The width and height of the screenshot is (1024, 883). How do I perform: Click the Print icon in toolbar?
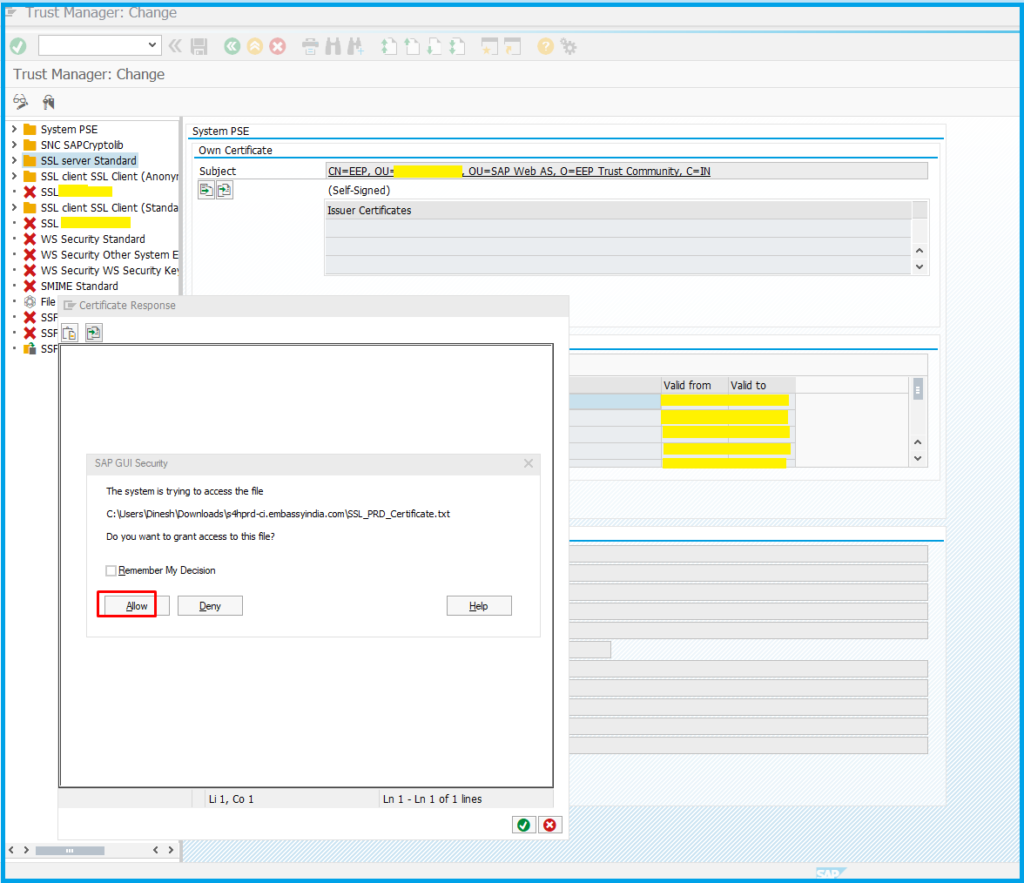(x=310, y=46)
